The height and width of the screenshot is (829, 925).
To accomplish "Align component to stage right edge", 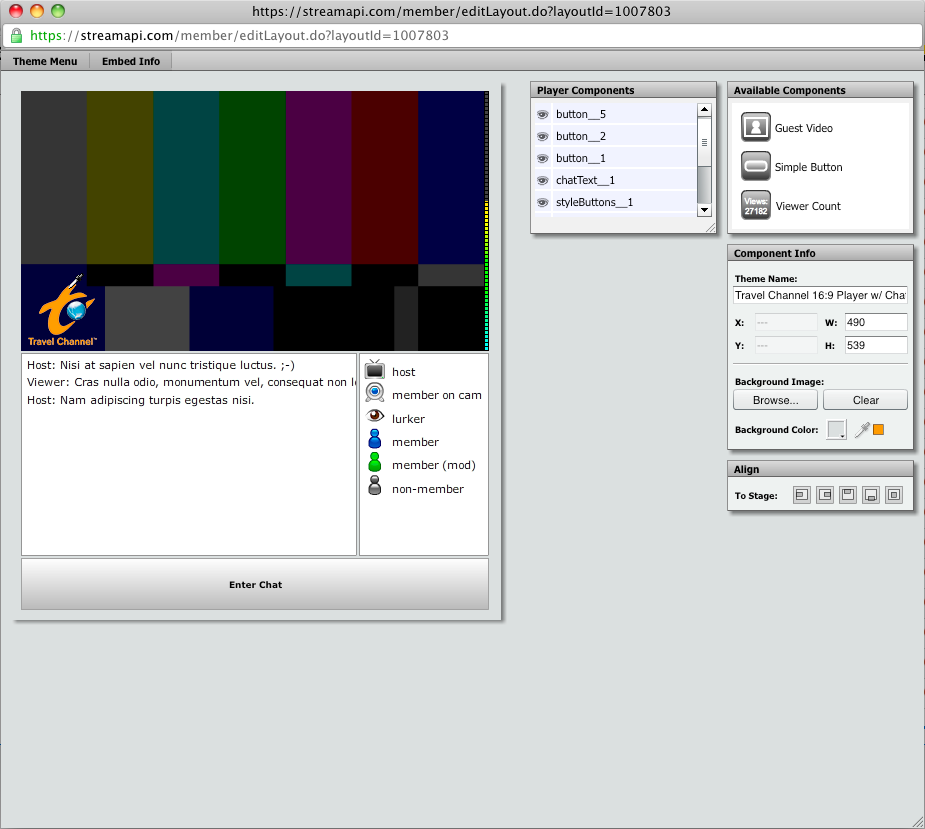I will [825, 495].
